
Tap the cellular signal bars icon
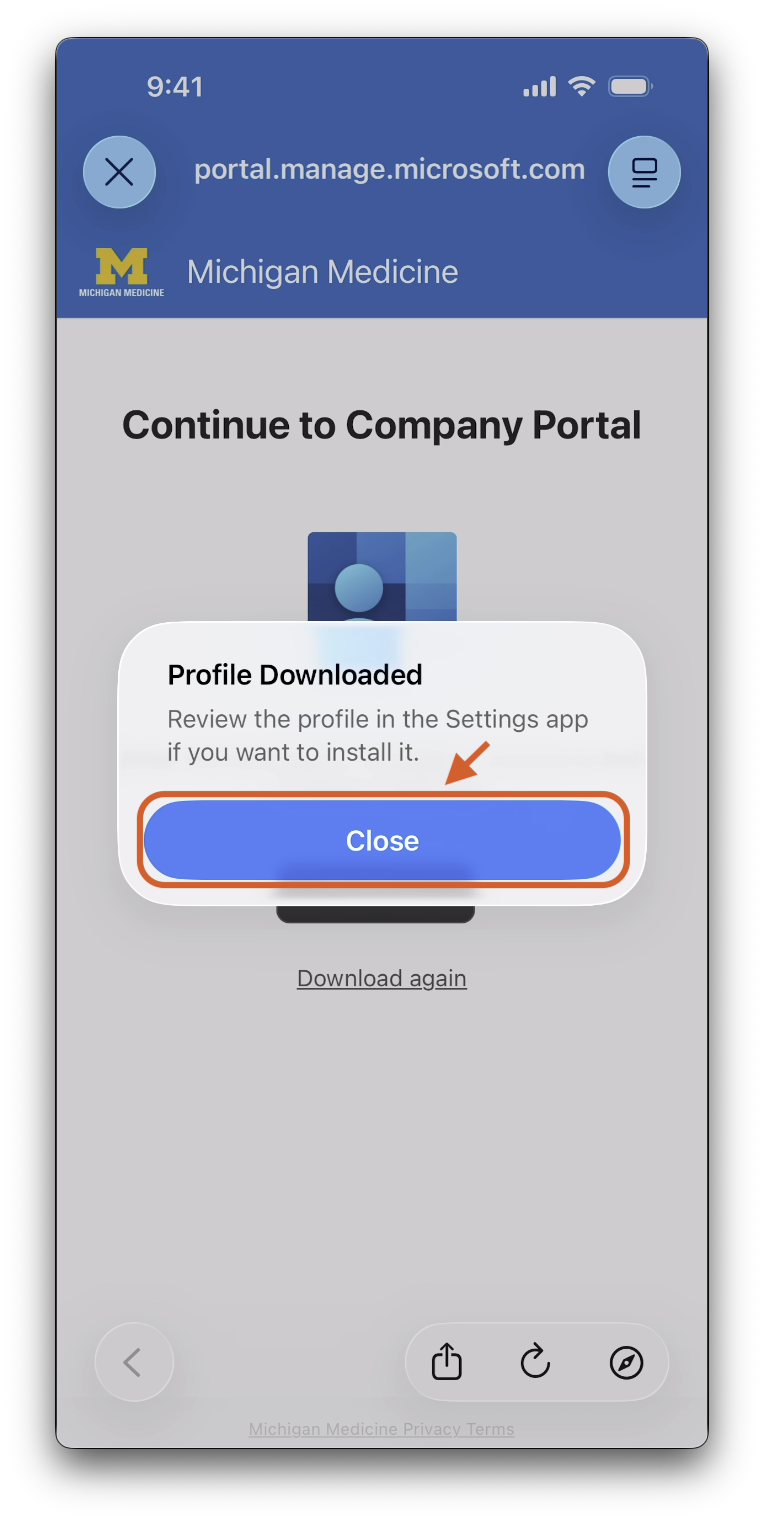pos(539,87)
